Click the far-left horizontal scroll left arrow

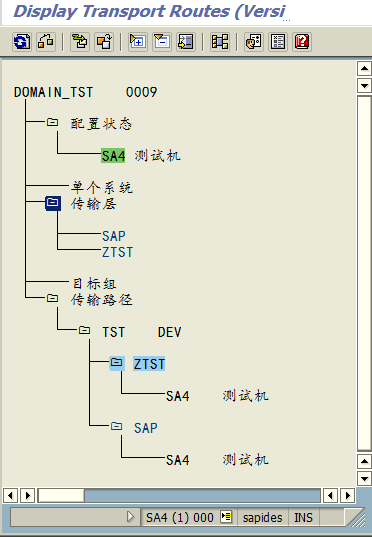coord(10,495)
